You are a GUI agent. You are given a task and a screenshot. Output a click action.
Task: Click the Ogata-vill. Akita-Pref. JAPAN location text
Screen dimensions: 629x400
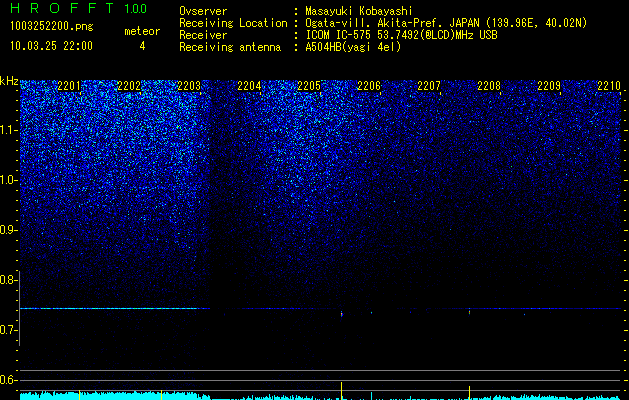[x=446, y=23]
